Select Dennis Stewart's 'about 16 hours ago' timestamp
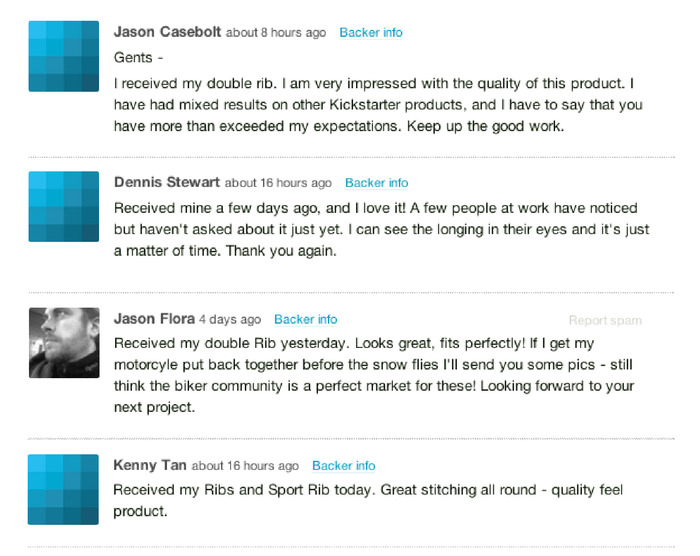 point(278,183)
